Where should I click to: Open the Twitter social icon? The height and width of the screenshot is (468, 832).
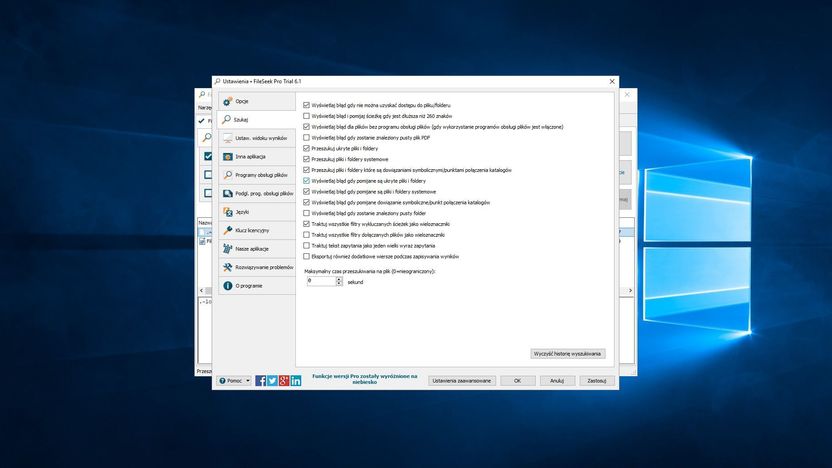click(272, 380)
